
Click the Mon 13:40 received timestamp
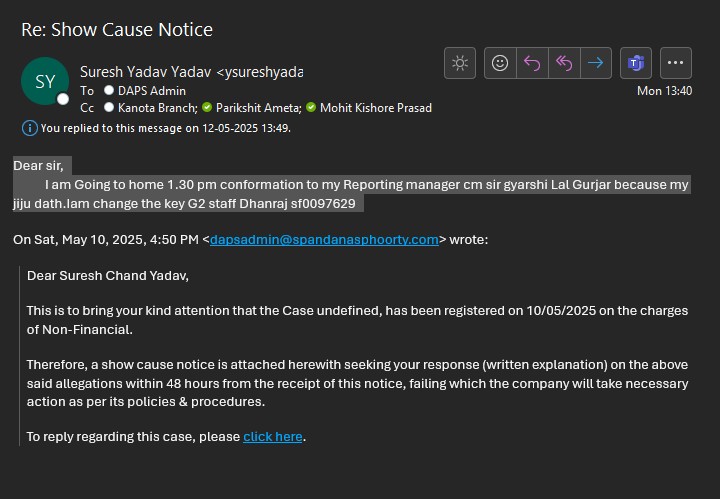click(x=664, y=90)
